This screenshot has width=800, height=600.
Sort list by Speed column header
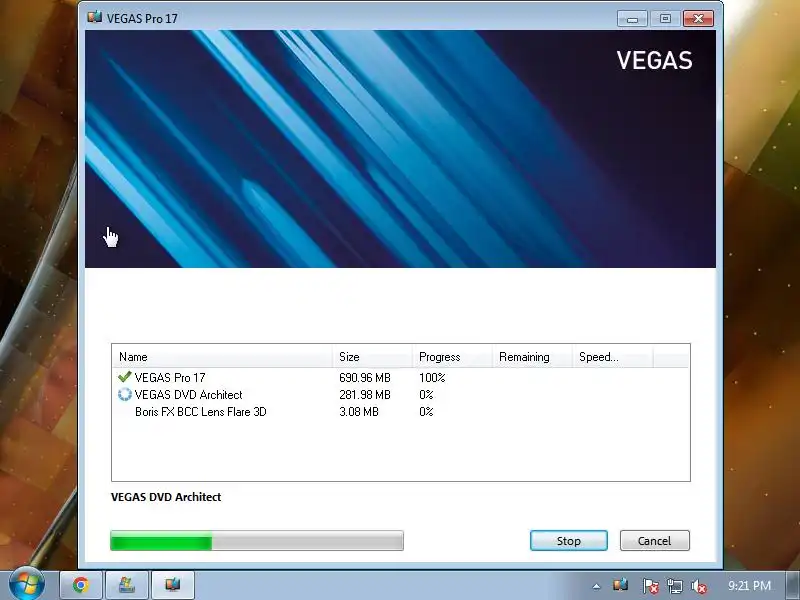613,357
